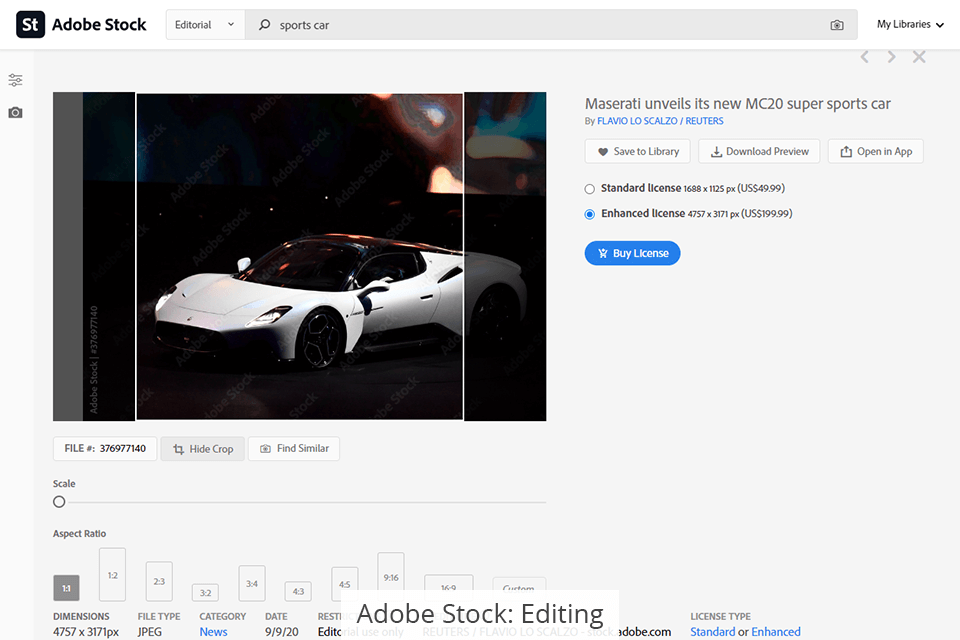Click Save to Library button
This screenshot has height=640, width=960.
[x=637, y=151]
